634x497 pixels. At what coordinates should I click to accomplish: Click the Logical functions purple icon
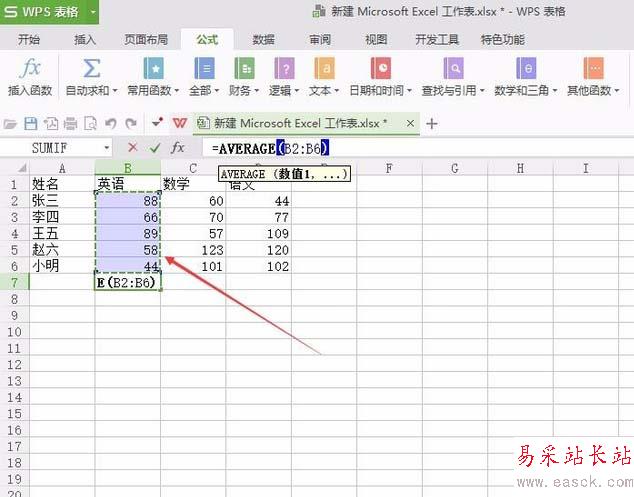[284, 68]
